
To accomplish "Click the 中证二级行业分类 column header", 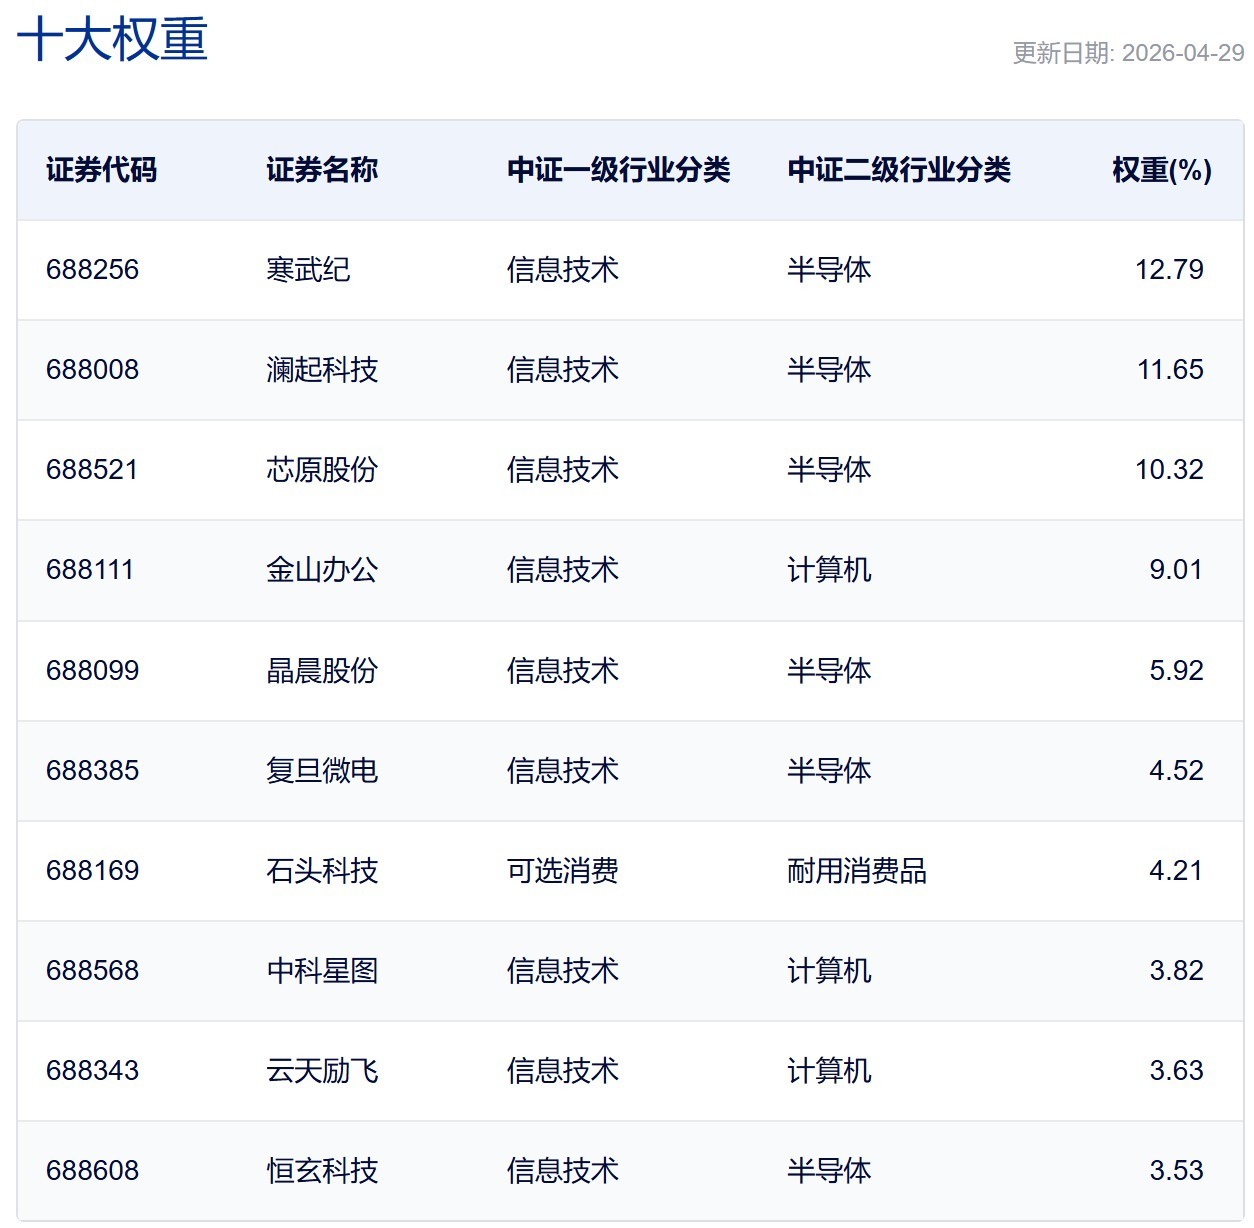I will 898,170.
